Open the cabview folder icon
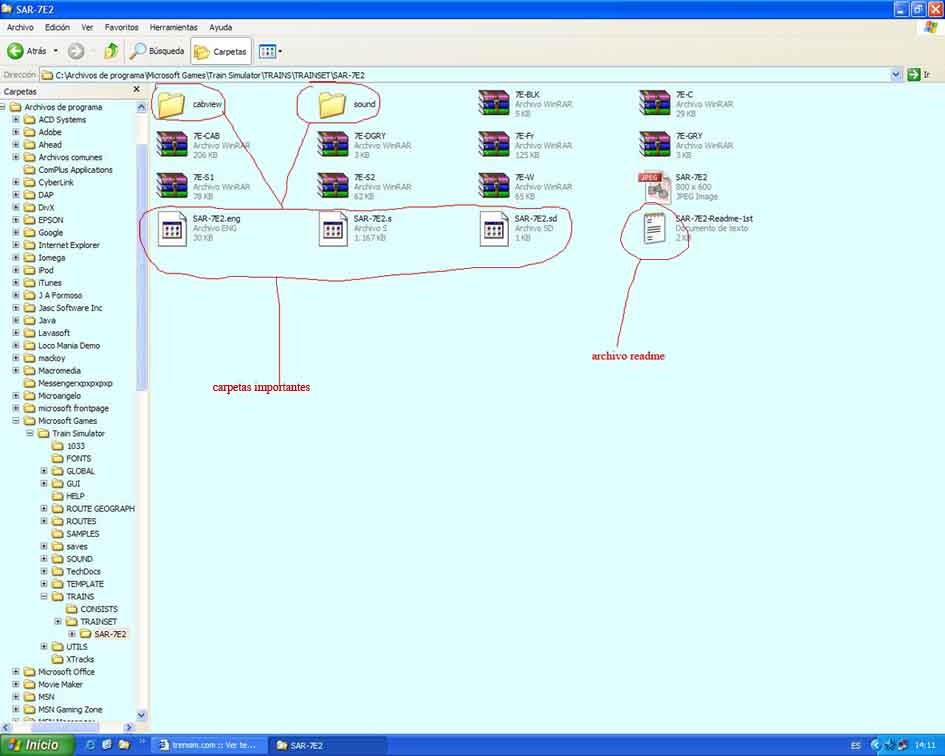Viewport: 945px width, 756px height. [x=172, y=104]
